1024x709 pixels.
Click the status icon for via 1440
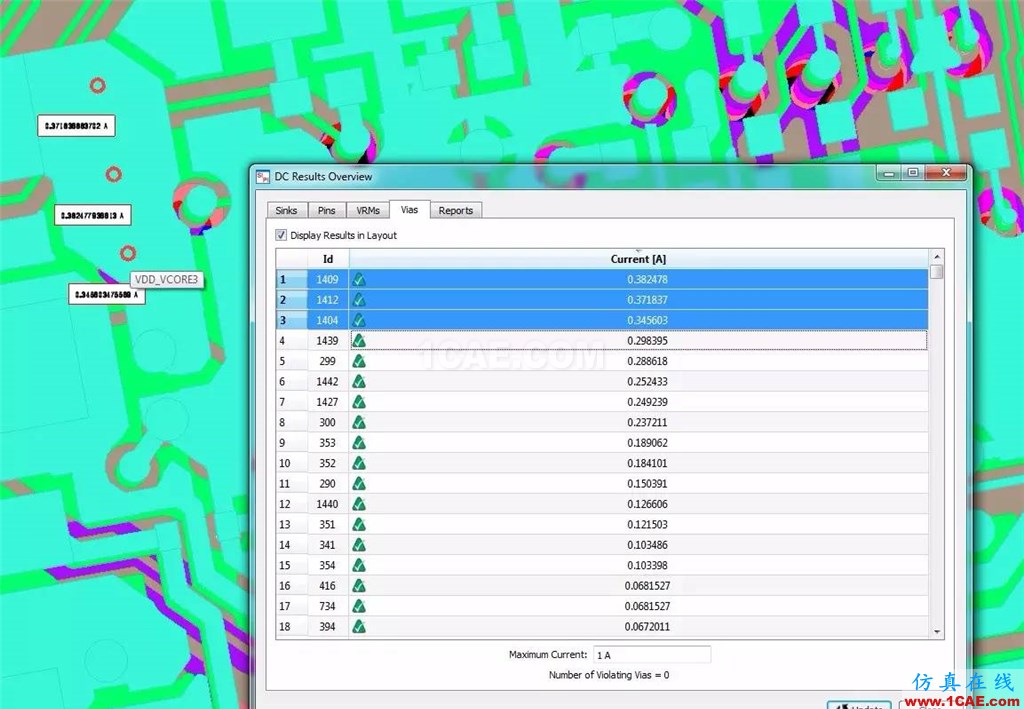point(359,504)
